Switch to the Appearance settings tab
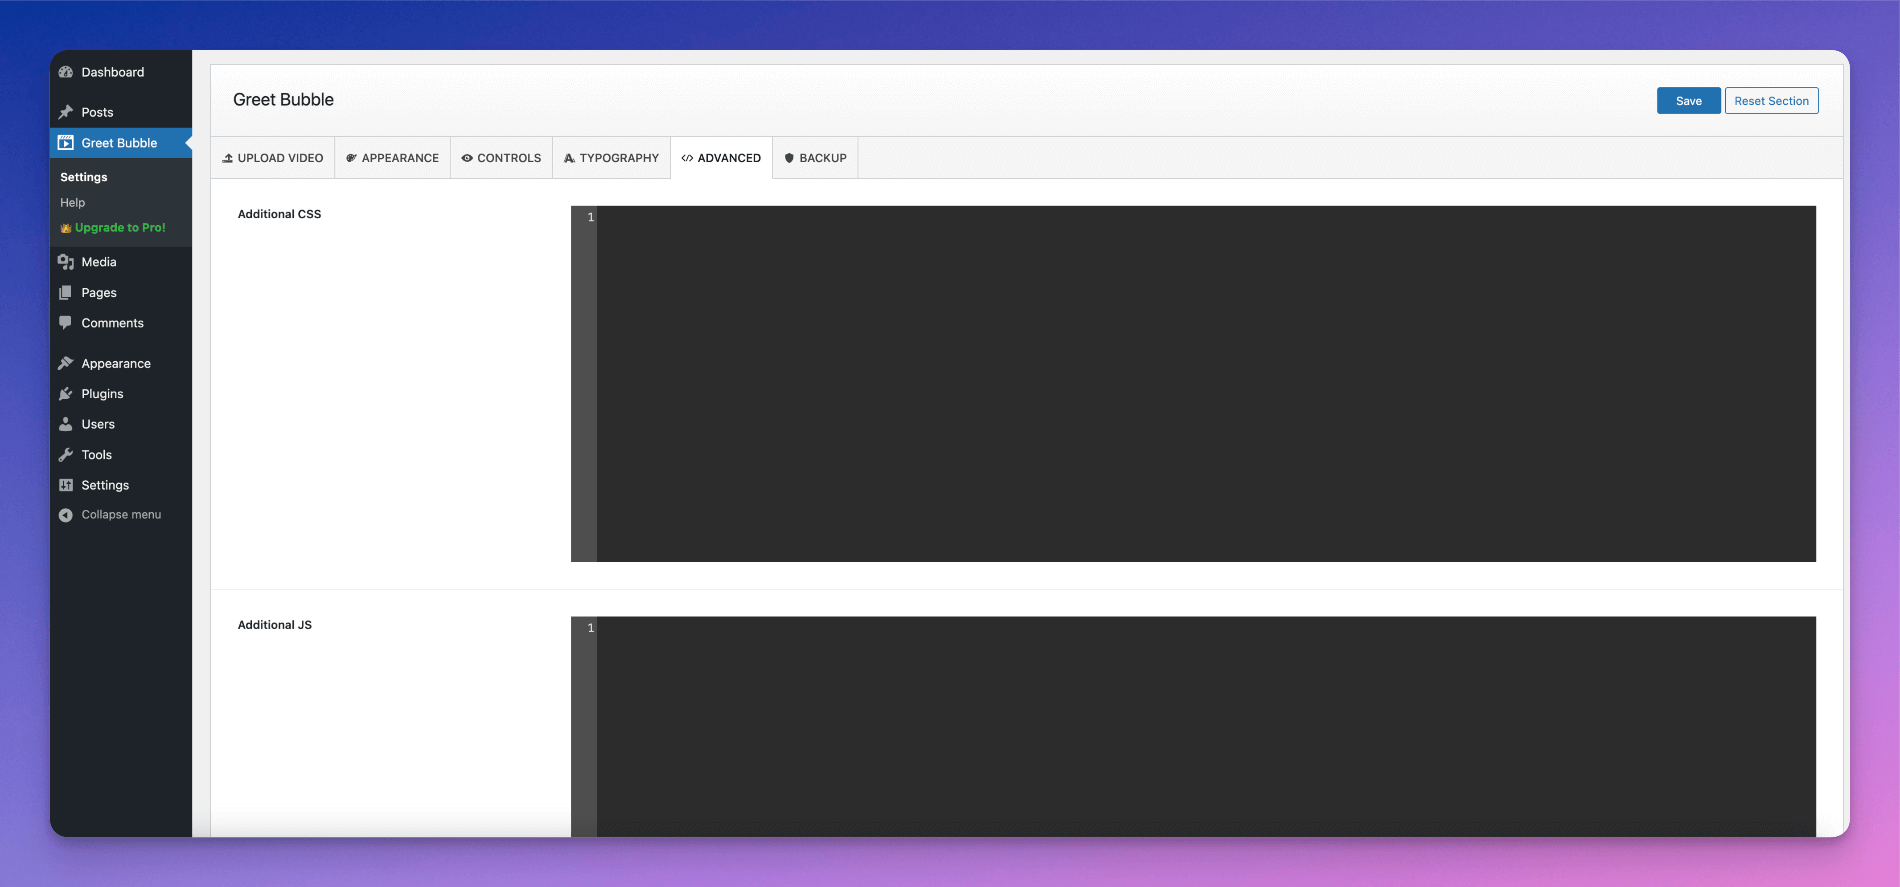The image size is (1900, 887). 393,158
